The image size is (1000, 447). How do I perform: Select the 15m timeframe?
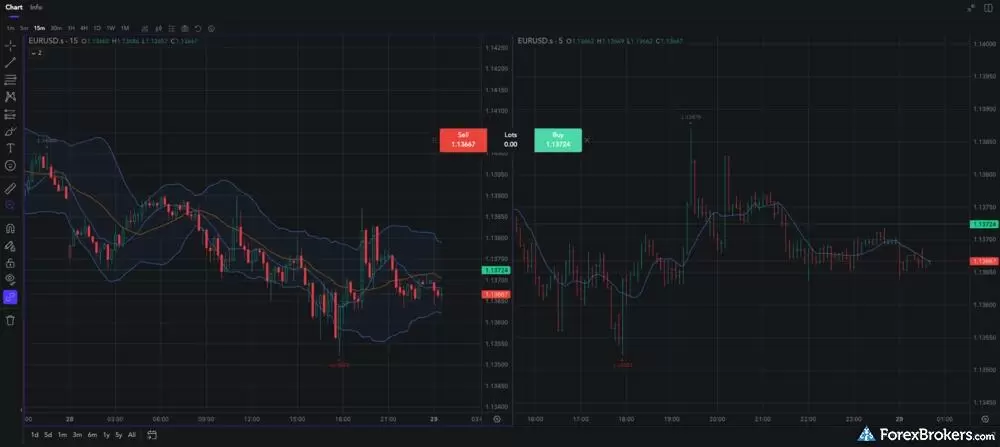(x=40, y=28)
